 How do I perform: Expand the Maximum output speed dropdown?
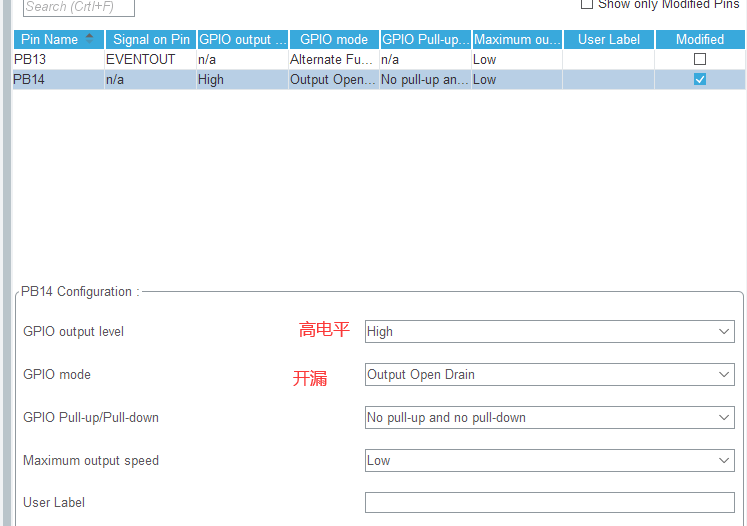550,460
